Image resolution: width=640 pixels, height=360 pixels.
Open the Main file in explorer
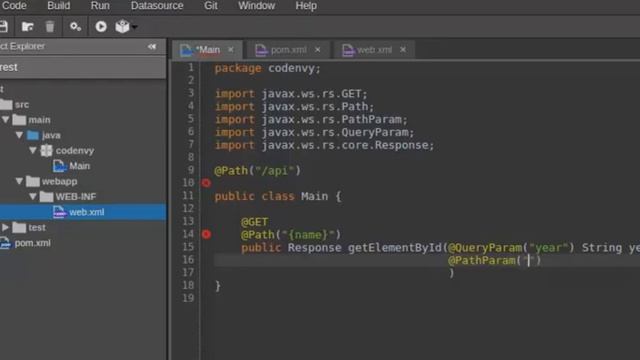pyautogui.click(x=79, y=166)
